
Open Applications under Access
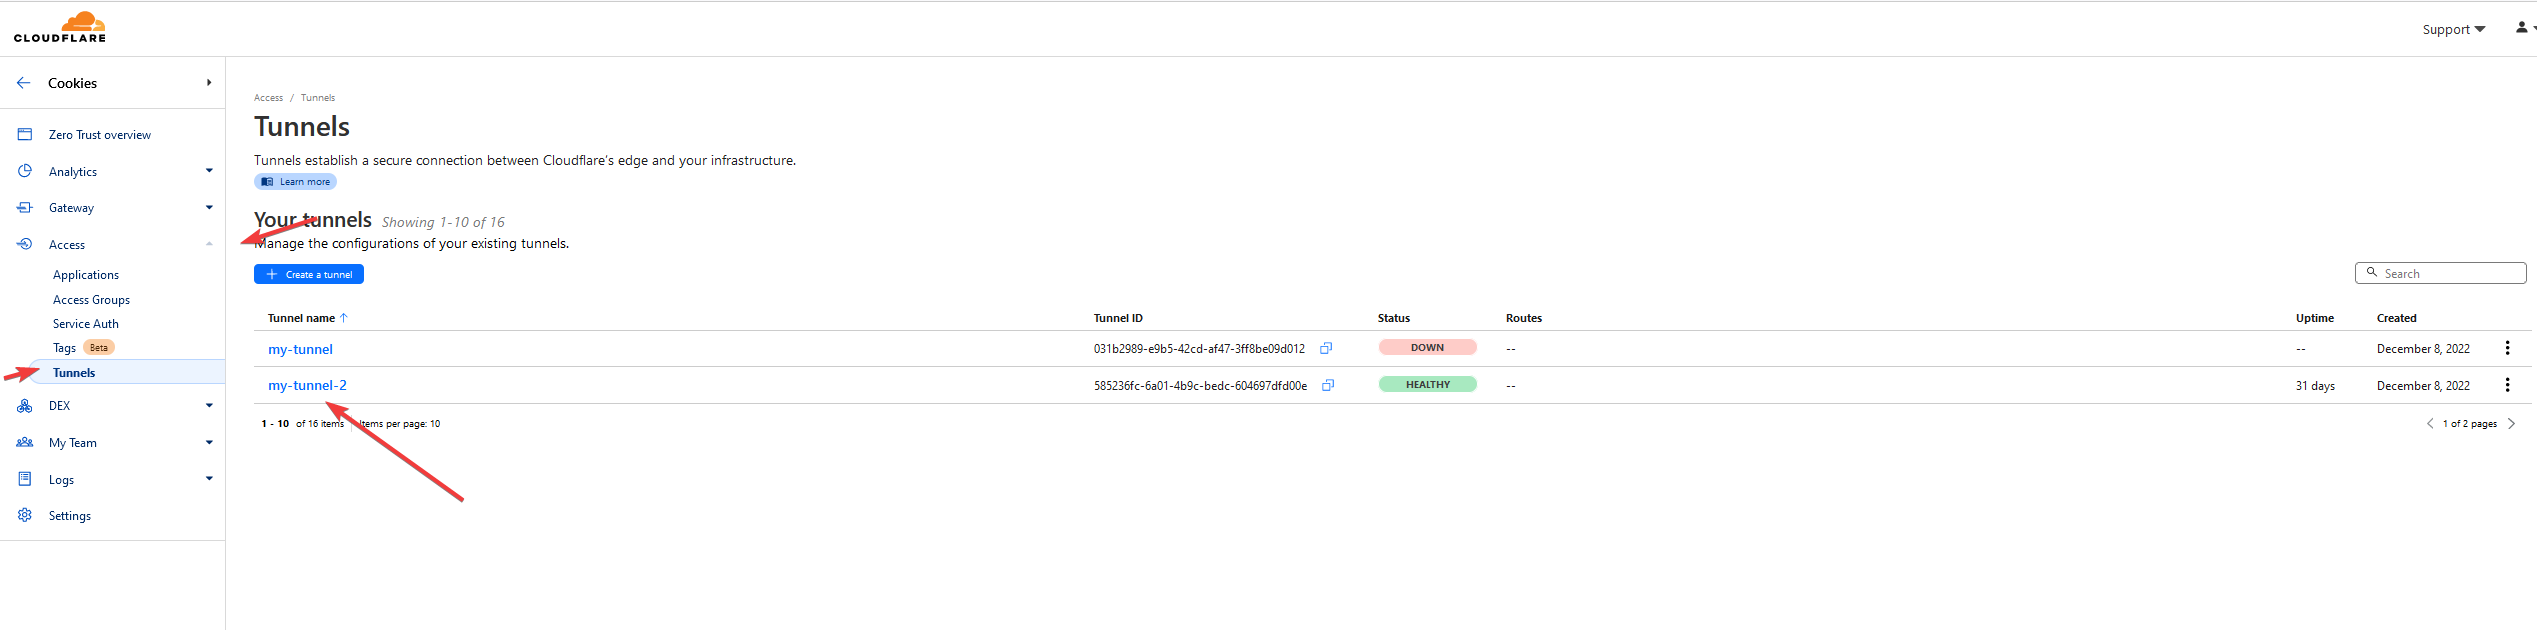tap(86, 275)
